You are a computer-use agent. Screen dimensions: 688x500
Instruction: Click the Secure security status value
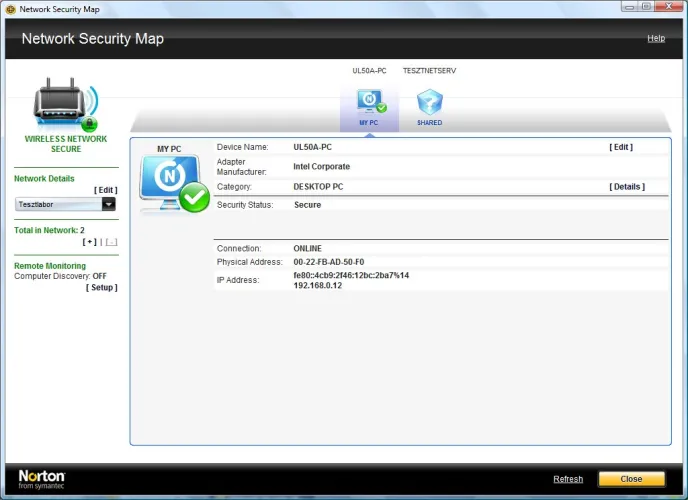307,205
